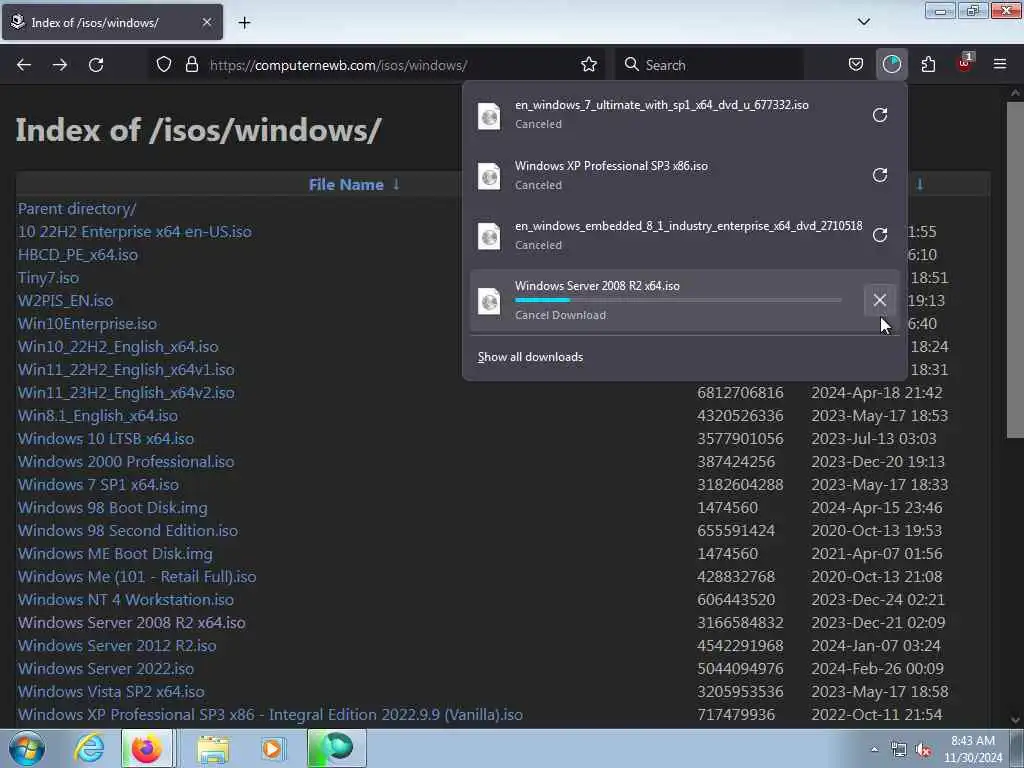This screenshot has height=768, width=1024.
Task: Select date 2023-May-17 18:53
Action: [880, 415]
